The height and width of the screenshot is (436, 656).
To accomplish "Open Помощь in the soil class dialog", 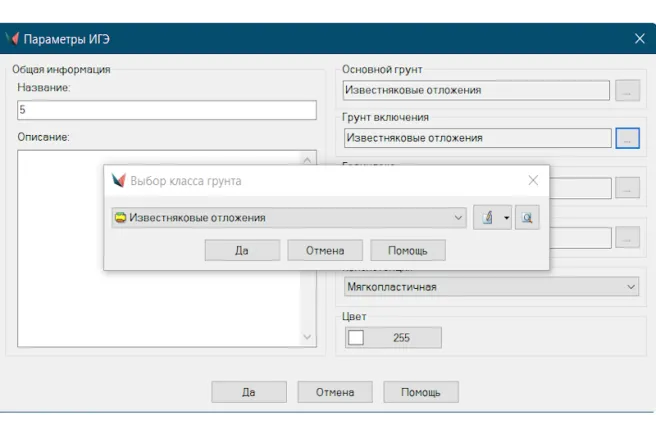I will 407,250.
